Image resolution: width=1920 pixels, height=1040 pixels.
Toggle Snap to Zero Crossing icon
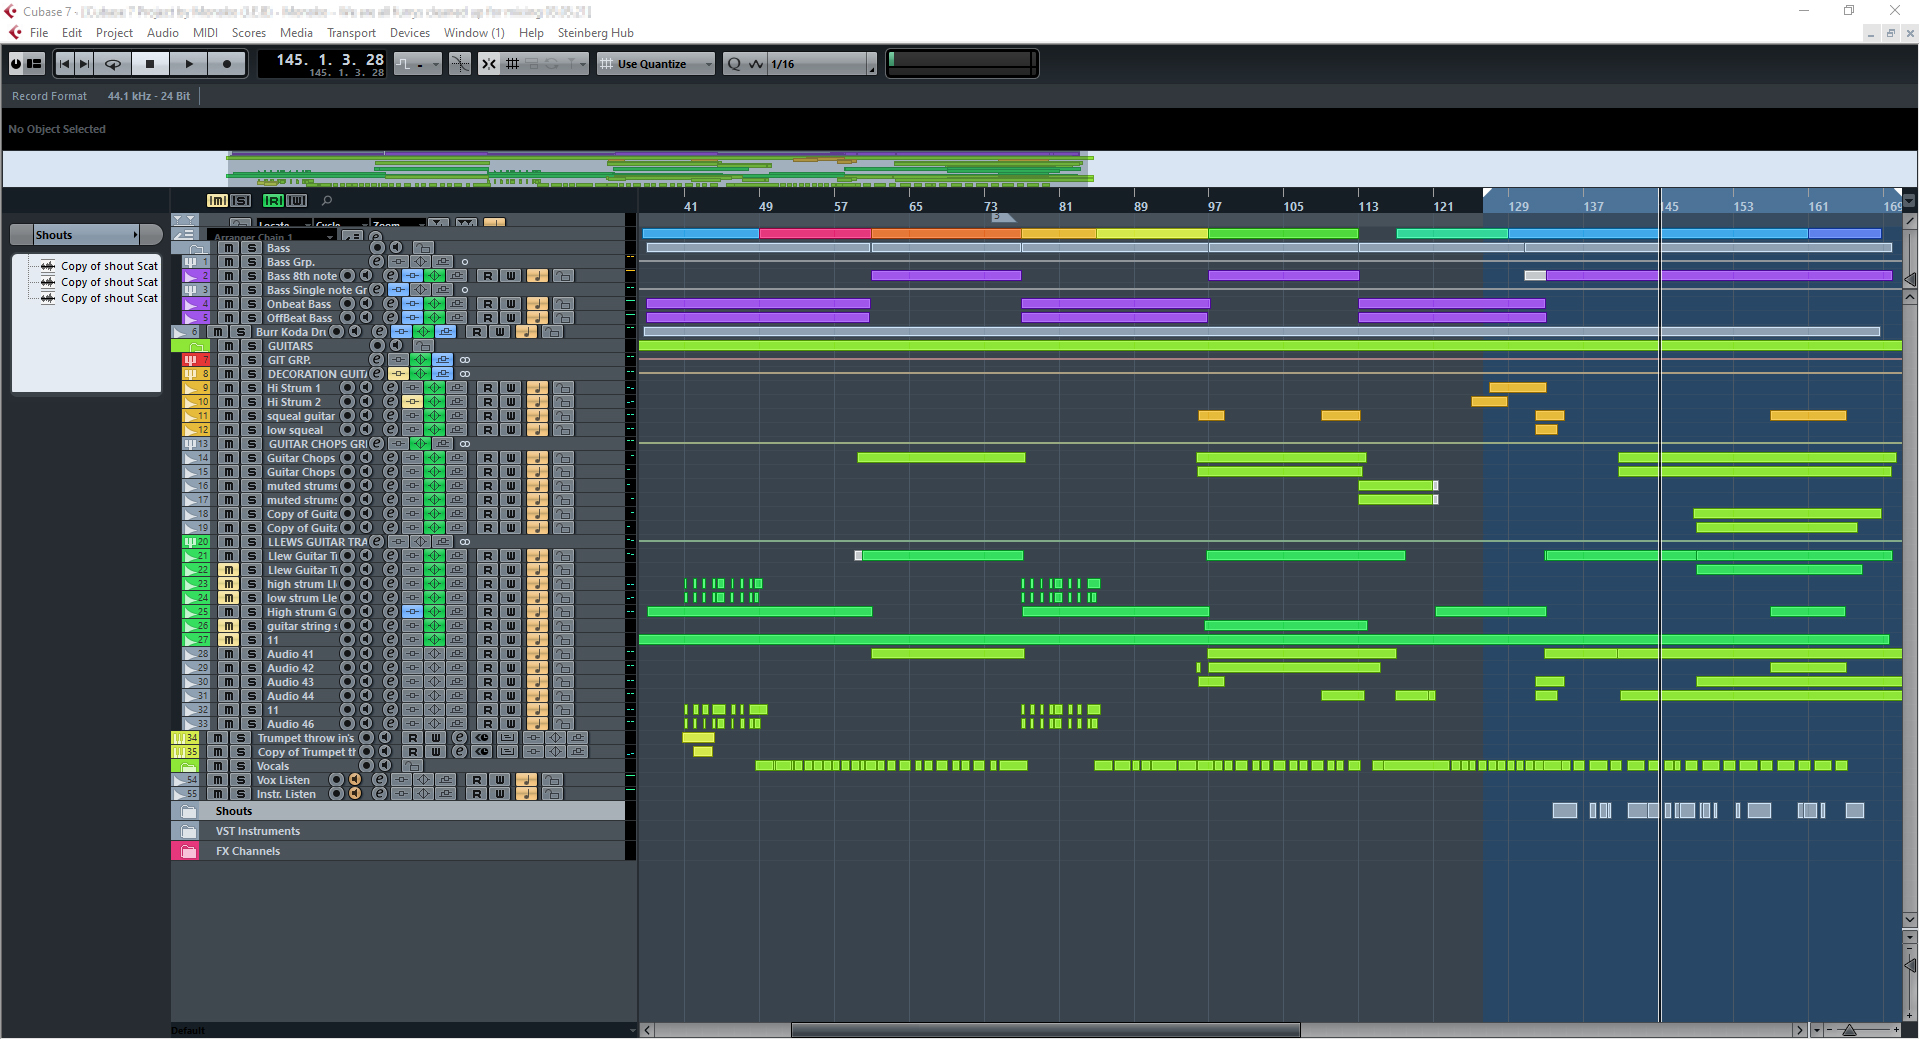(460, 64)
